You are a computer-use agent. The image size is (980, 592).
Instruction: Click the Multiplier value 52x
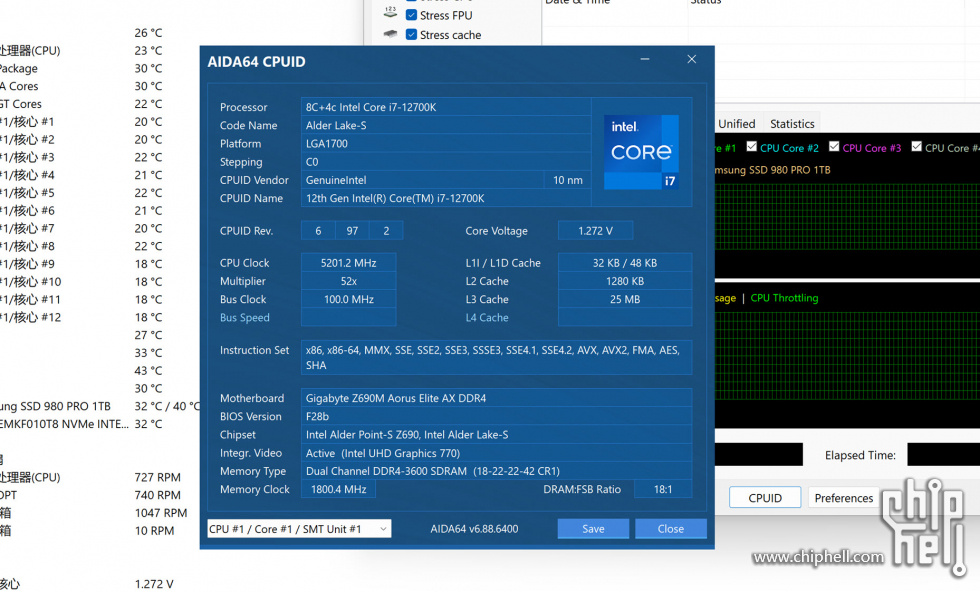[x=348, y=281]
